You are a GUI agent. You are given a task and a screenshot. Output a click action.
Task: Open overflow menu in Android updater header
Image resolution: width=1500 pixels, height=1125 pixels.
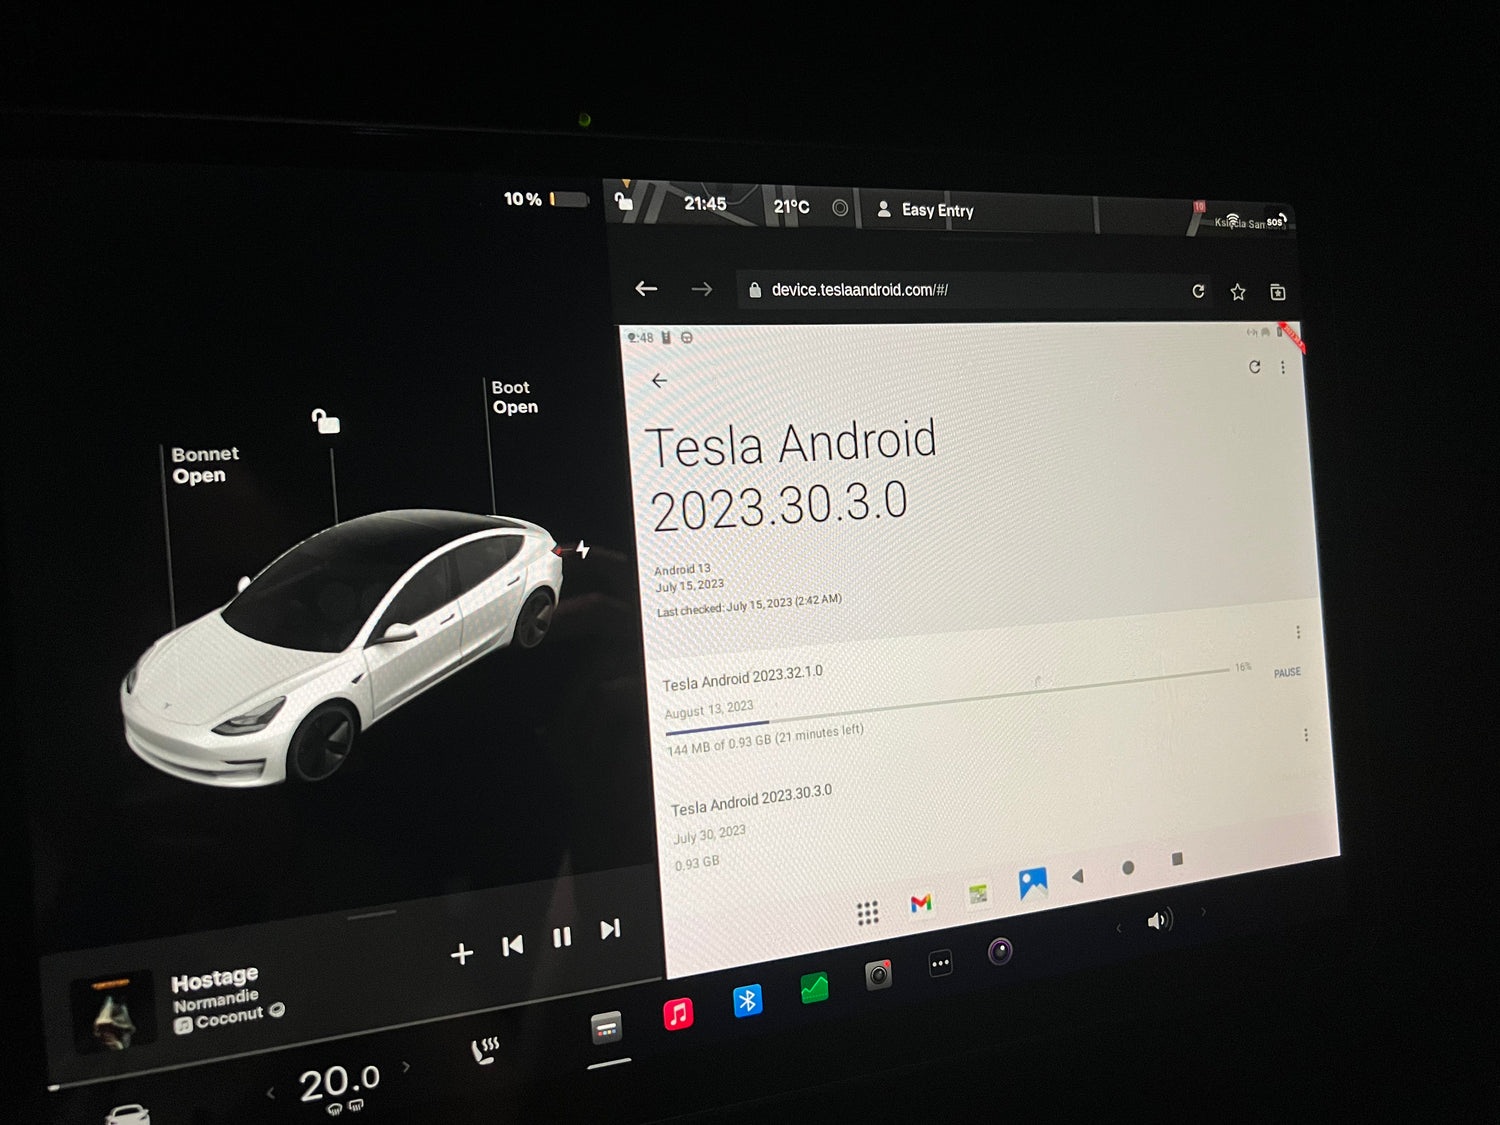click(x=1283, y=368)
